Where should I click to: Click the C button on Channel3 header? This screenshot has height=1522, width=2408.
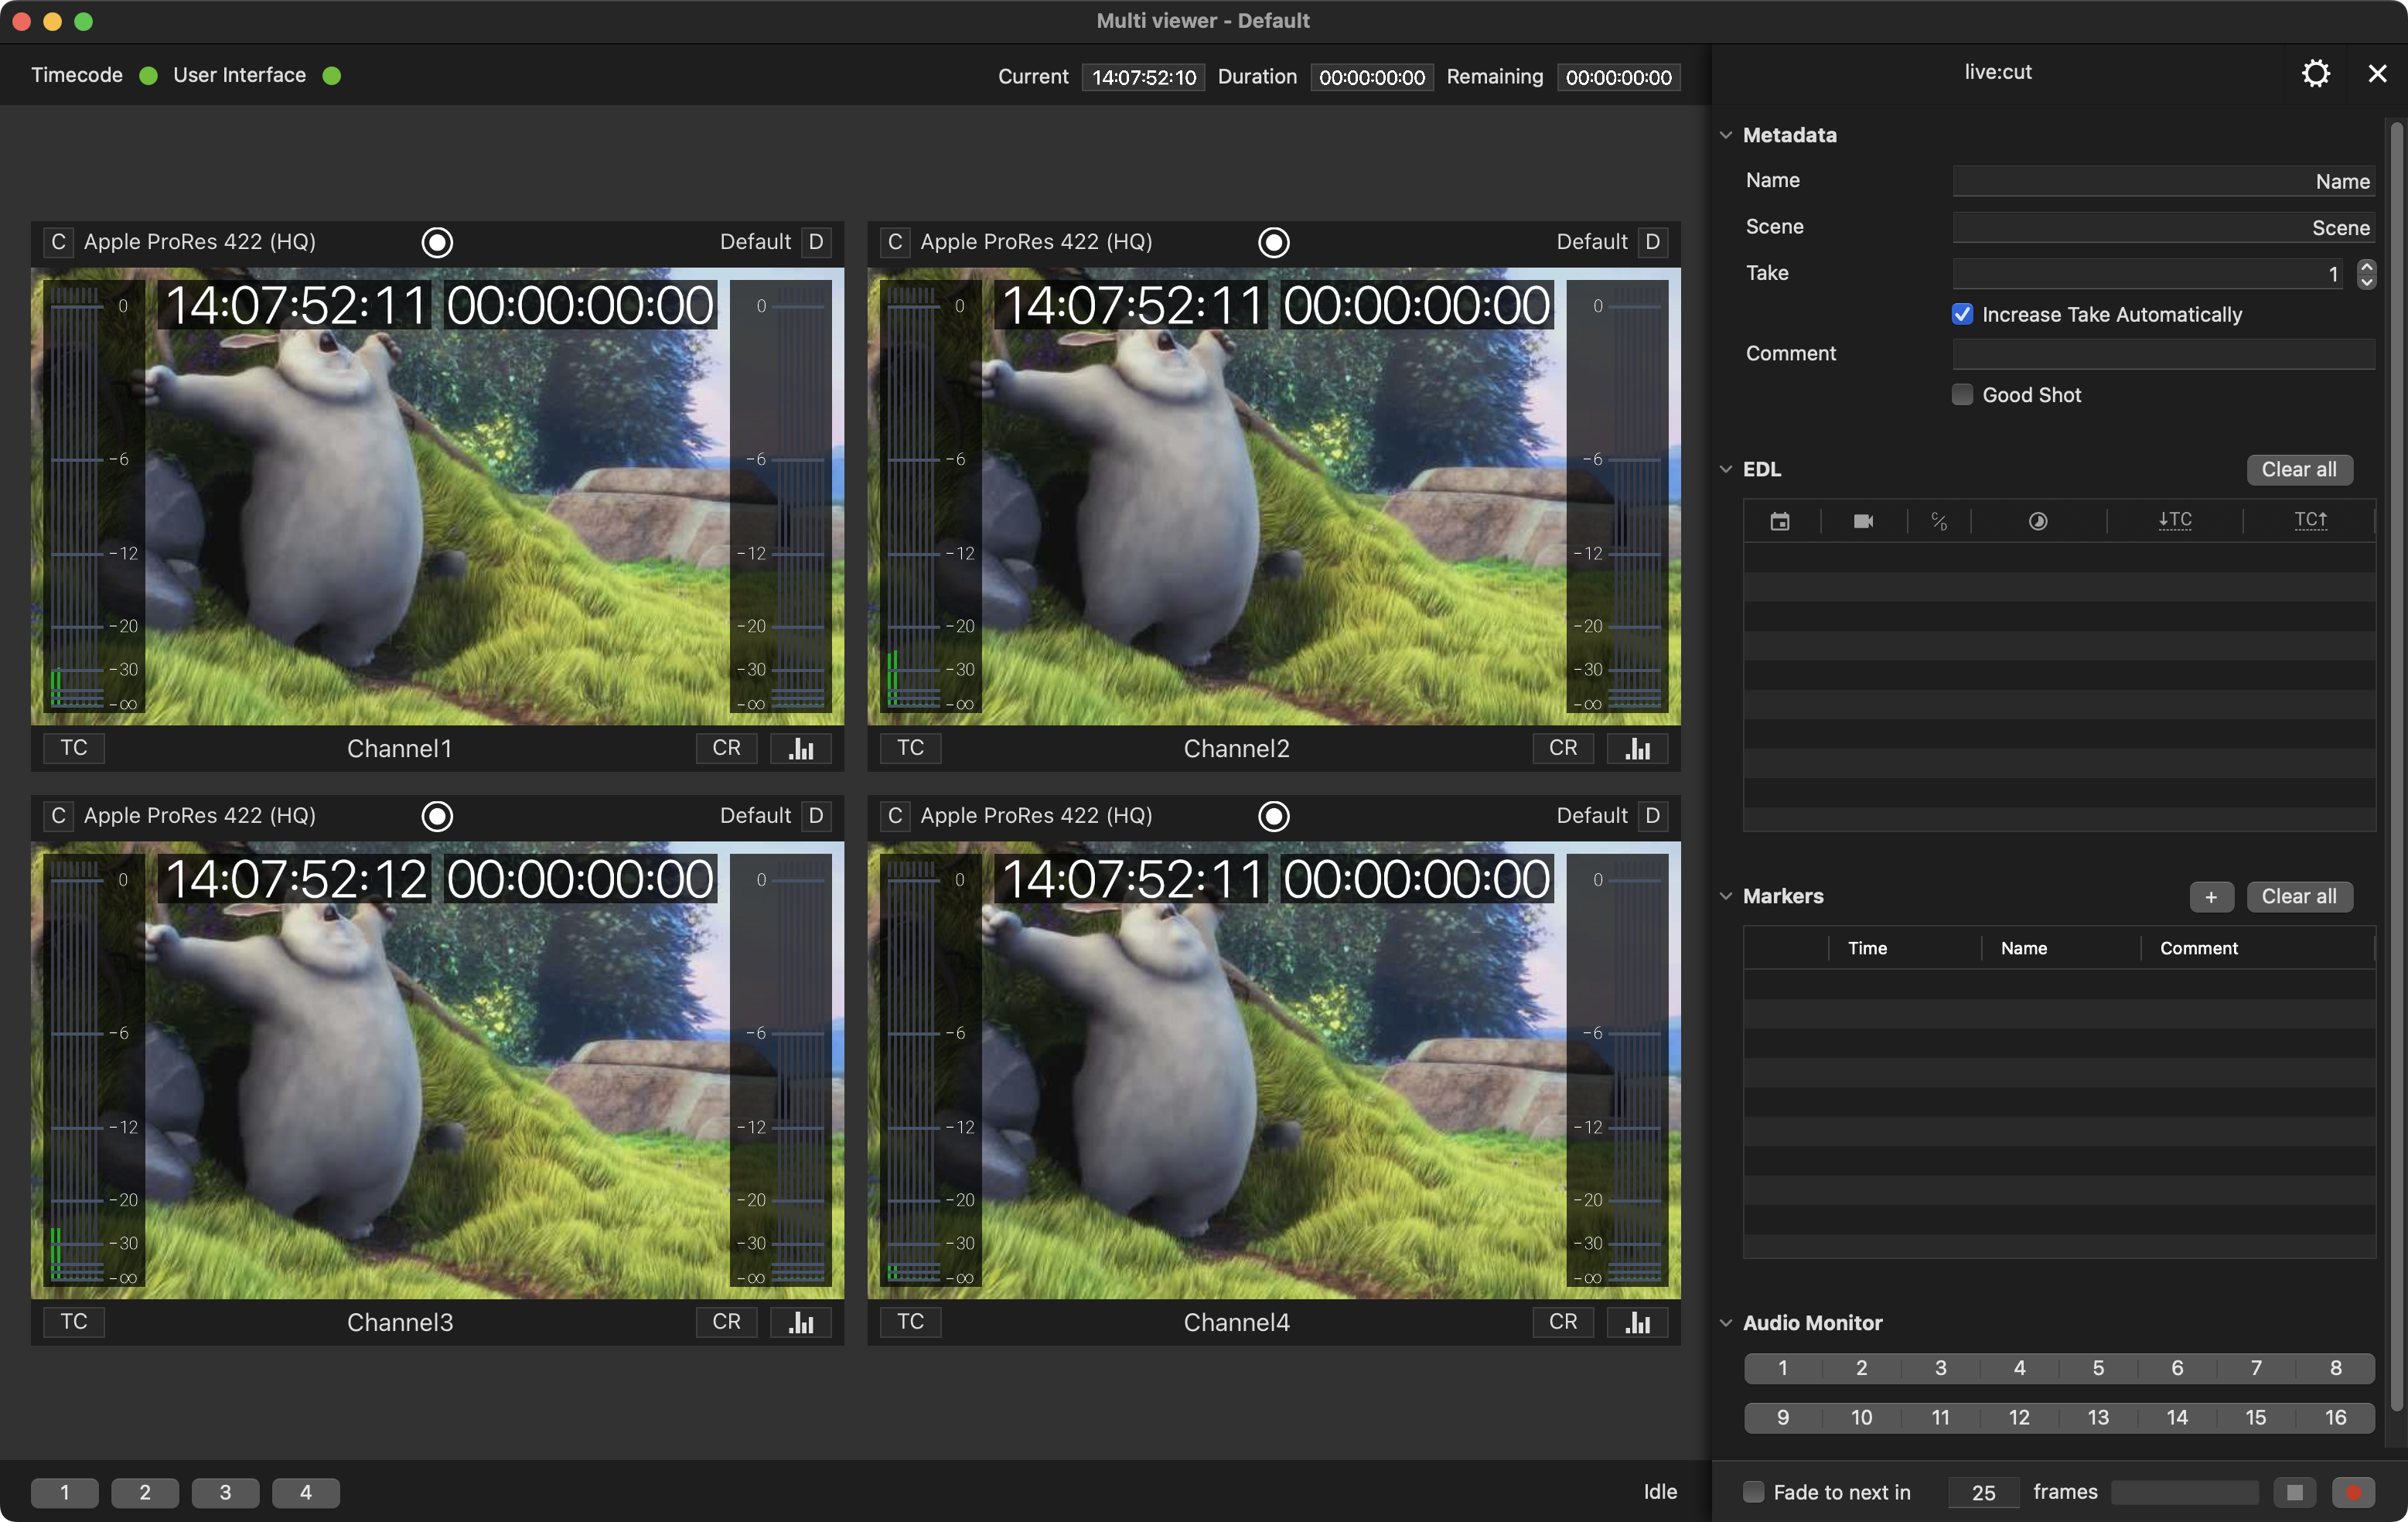58,816
